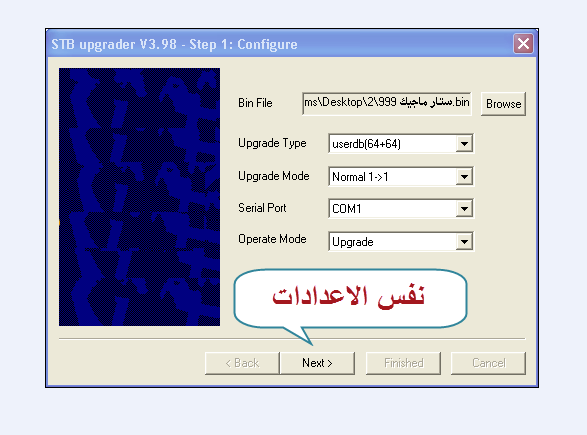The height and width of the screenshot is (435, 587).
Task: Click the Upgrade Type label
Action: click(272, 143)
